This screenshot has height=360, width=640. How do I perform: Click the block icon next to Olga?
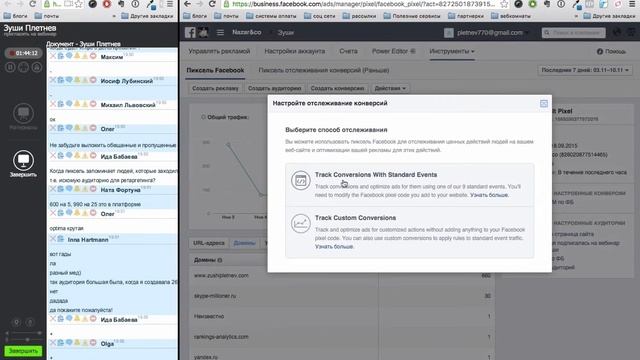(93, 343)
